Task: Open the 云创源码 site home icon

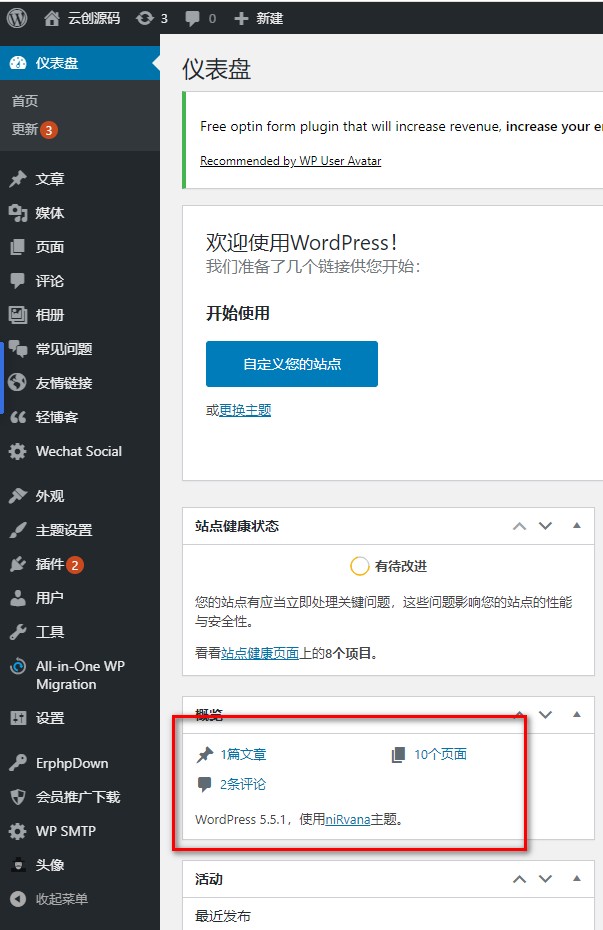Action: coord(52,18)
